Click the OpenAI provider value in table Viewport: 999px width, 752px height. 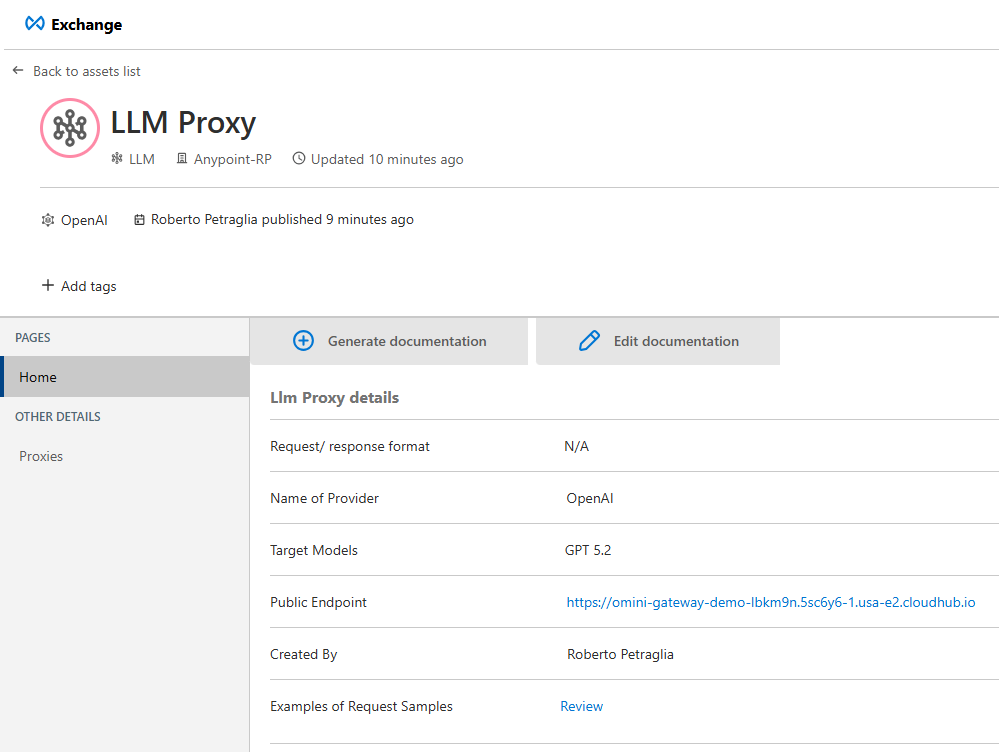pos(590,498)
